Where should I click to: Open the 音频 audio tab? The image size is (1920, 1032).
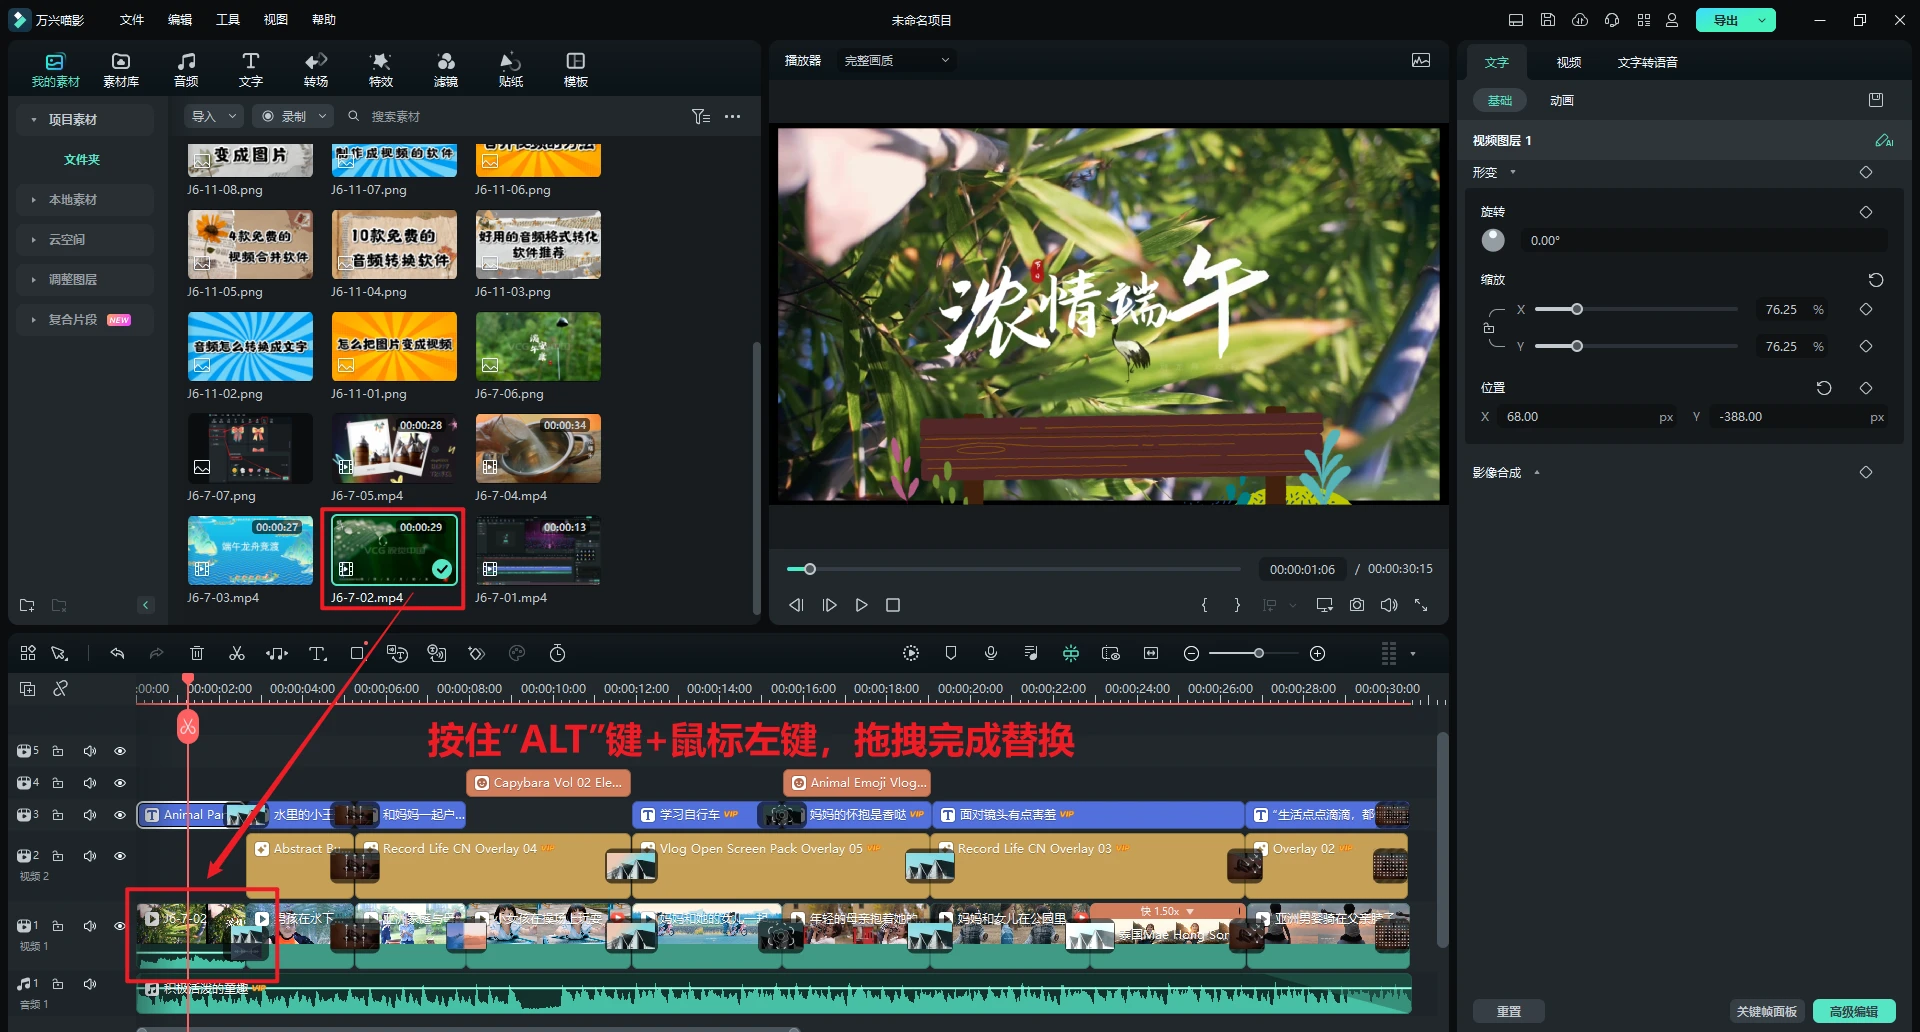pyautogui.click(x=186, y=69)
